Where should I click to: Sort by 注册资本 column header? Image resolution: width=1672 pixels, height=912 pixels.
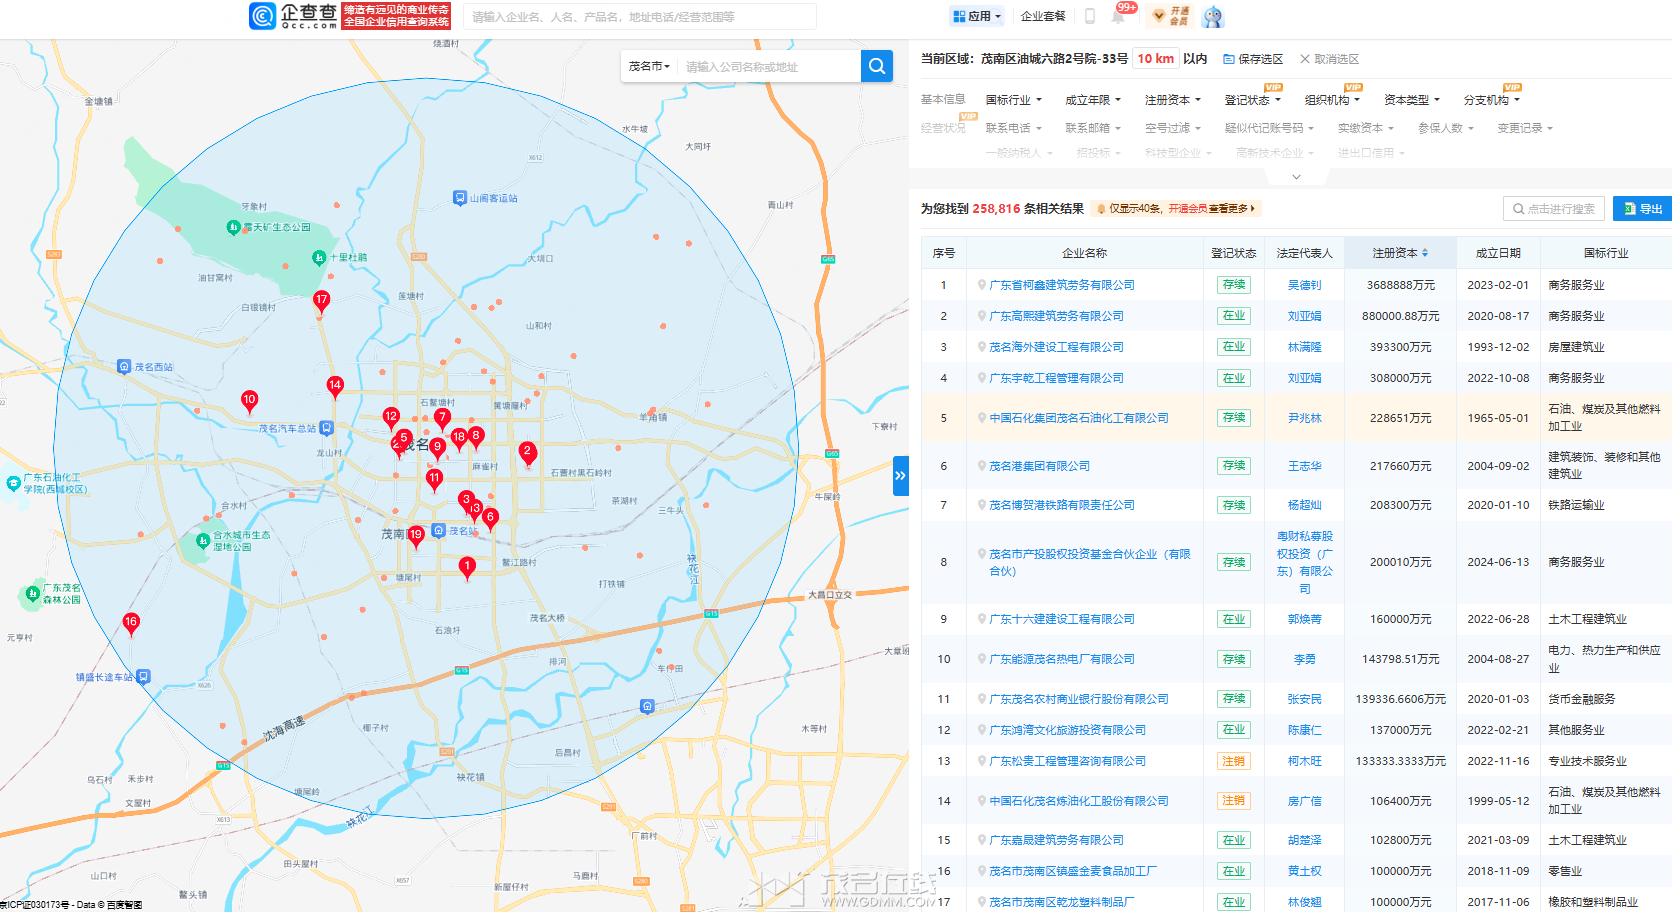pyautogui.click(x=1400, y=253)
